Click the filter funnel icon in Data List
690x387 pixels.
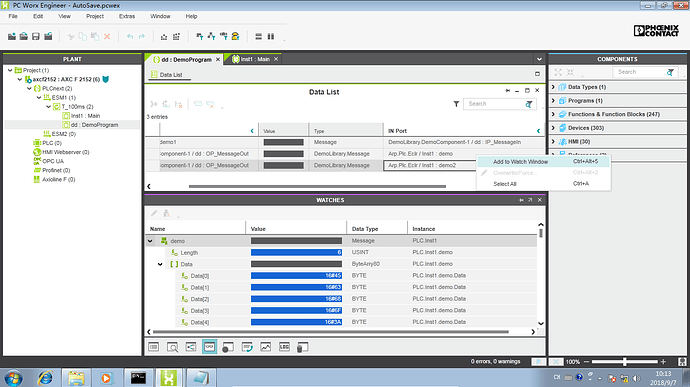pos(456,104)
